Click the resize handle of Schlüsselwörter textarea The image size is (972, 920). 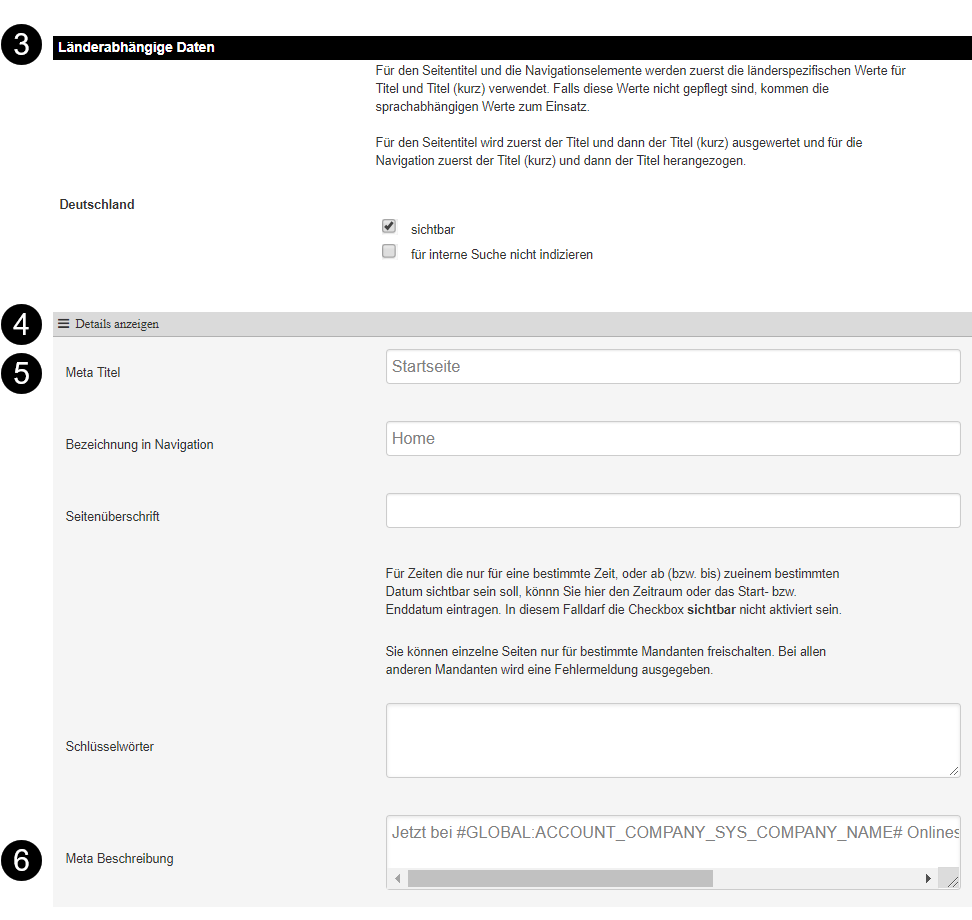pos(953,770)
